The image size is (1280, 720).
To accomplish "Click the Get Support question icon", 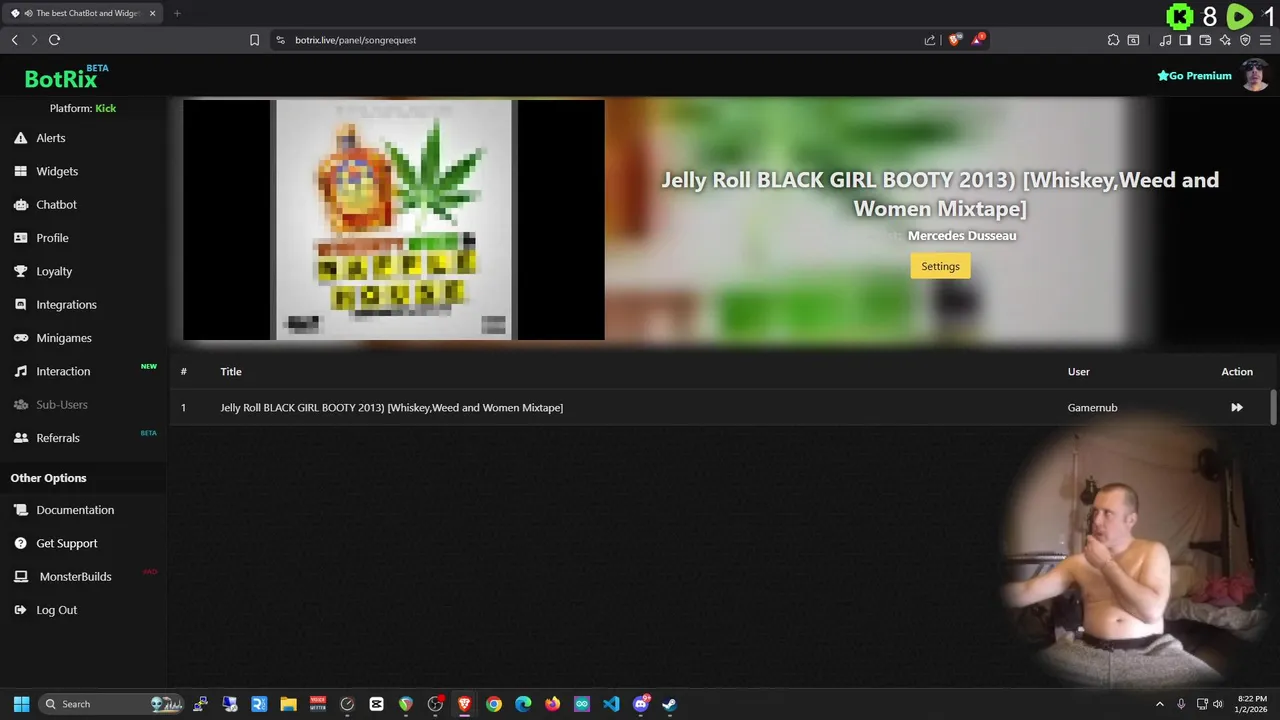I will [x=20, y=543].
